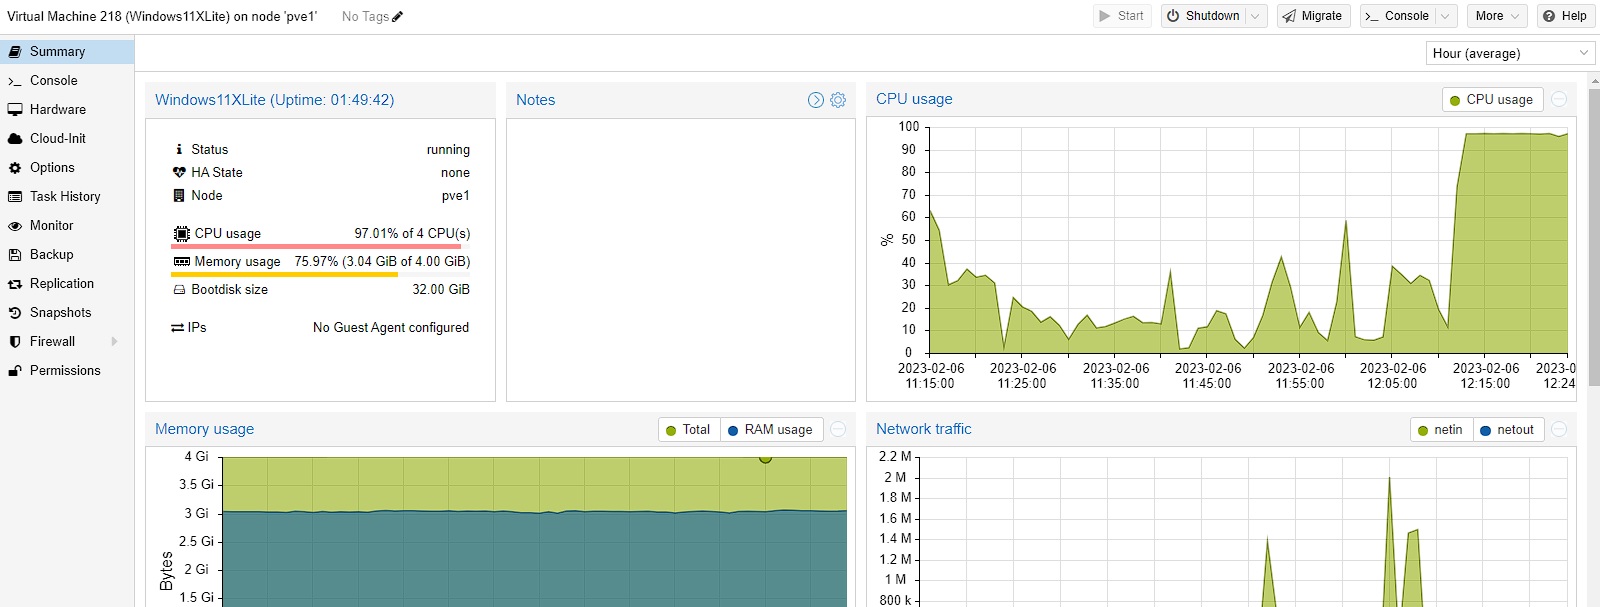Image resolution: width=1600 pixels, height=607 pixels.
Task: View Task History
Action: 66,197
